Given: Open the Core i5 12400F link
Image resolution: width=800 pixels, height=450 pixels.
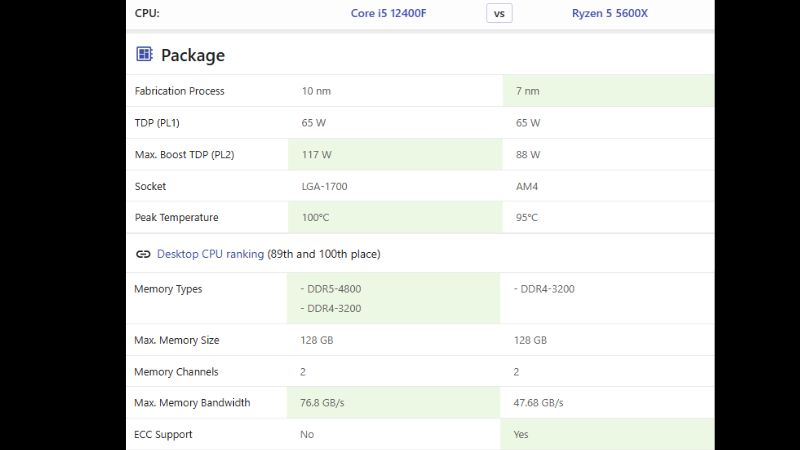Looking at the screenshot, I should click(388, 13).
